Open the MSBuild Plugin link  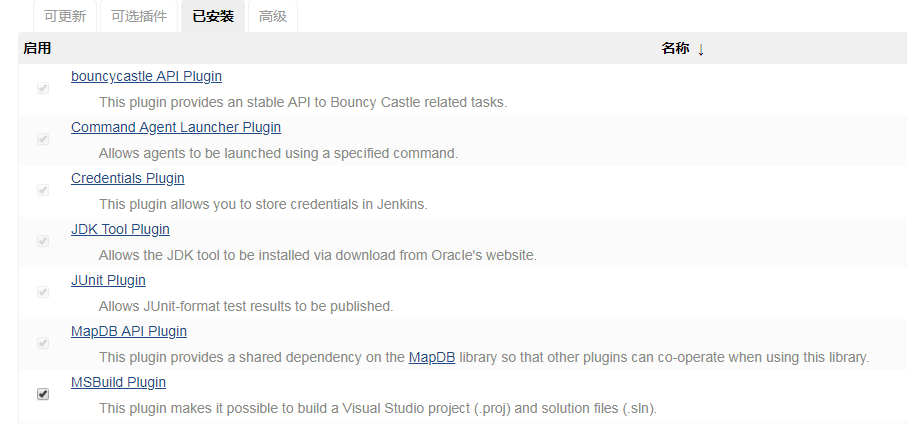pyautogui.click(x=119, y=382)
